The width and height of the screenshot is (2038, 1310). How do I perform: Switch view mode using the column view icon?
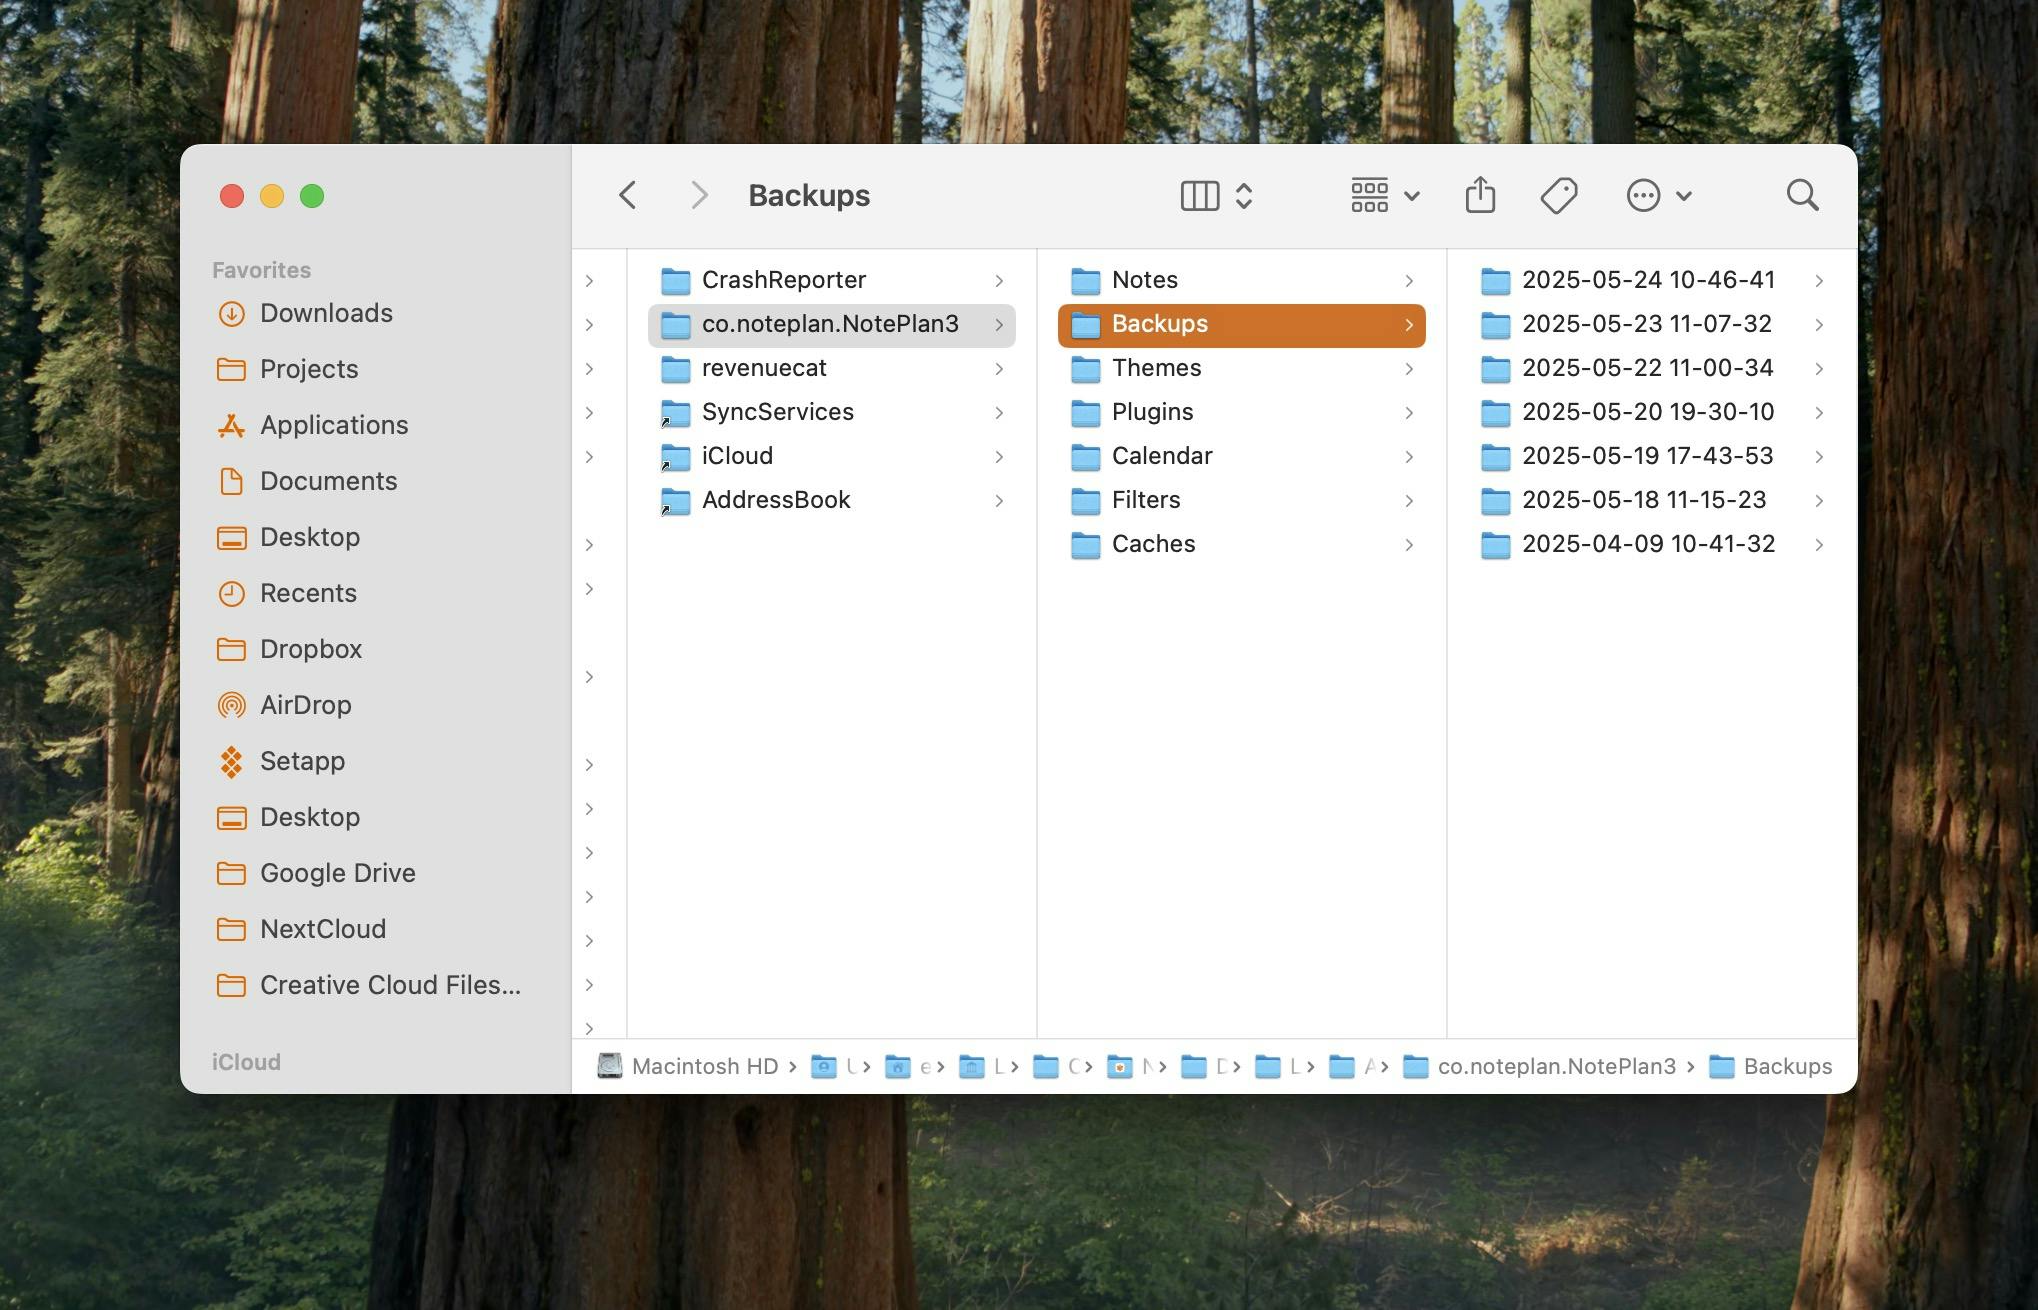[x=1199, y=196]
